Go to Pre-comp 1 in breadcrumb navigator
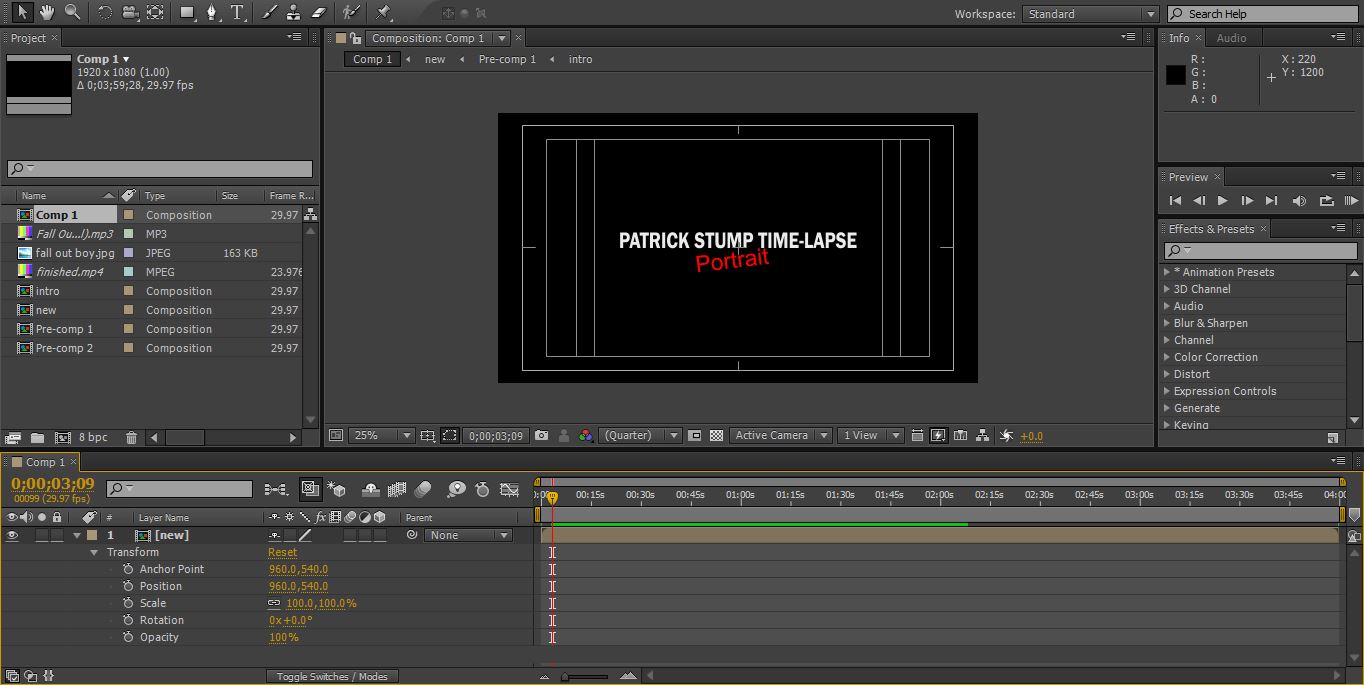This screenshot has height=685, width=1364. (x=507, y=59)
